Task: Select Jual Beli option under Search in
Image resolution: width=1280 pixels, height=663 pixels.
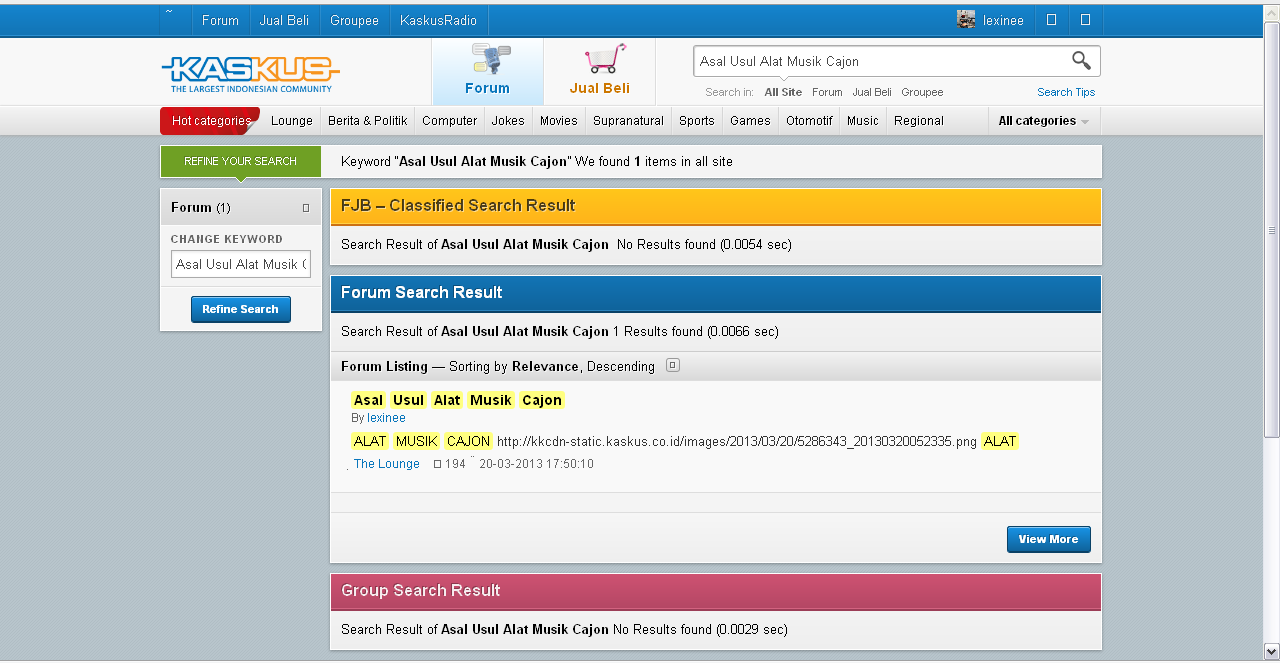Action: (x=872, y=92)
